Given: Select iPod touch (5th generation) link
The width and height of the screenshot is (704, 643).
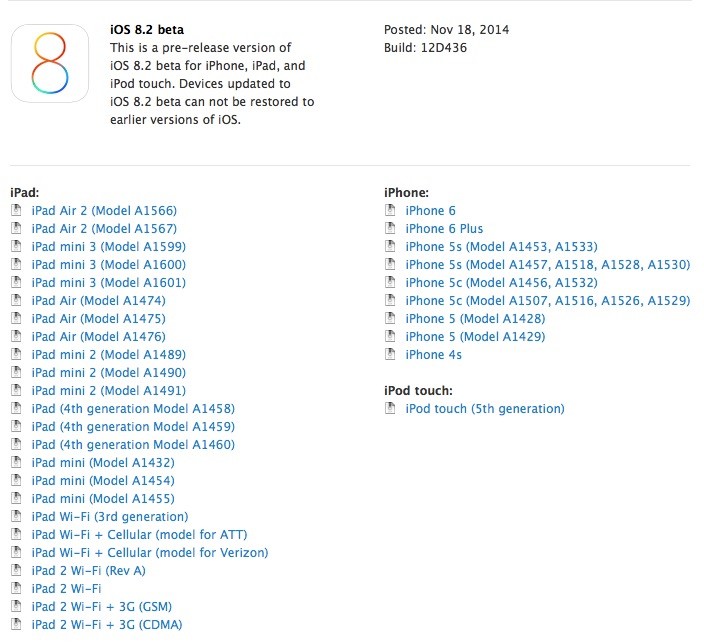Looking at the screenshot, I should coord(485,409).
